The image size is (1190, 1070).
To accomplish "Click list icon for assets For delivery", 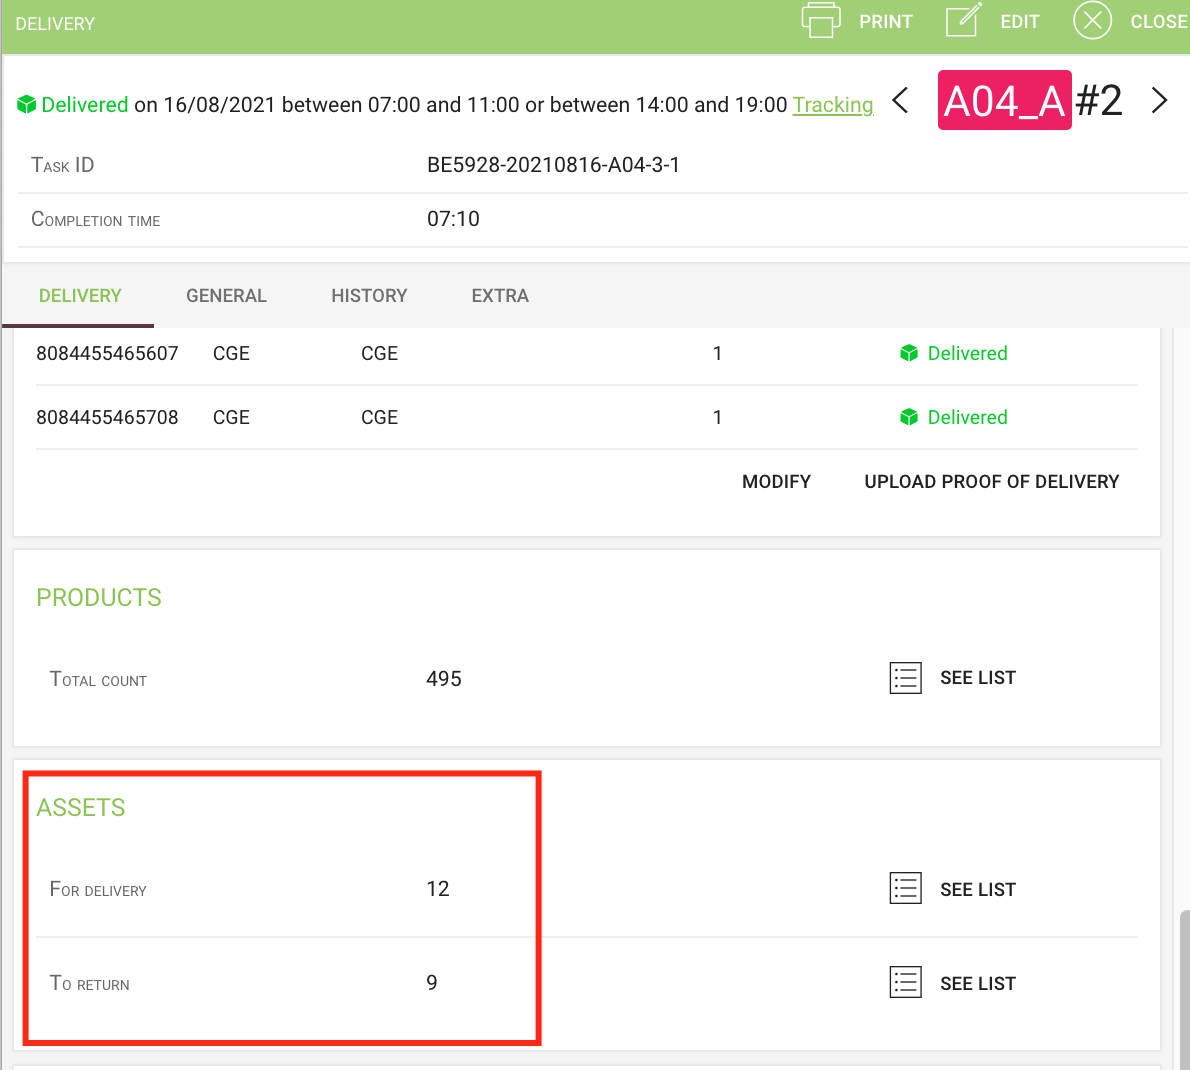I will (x=905, y=889).
